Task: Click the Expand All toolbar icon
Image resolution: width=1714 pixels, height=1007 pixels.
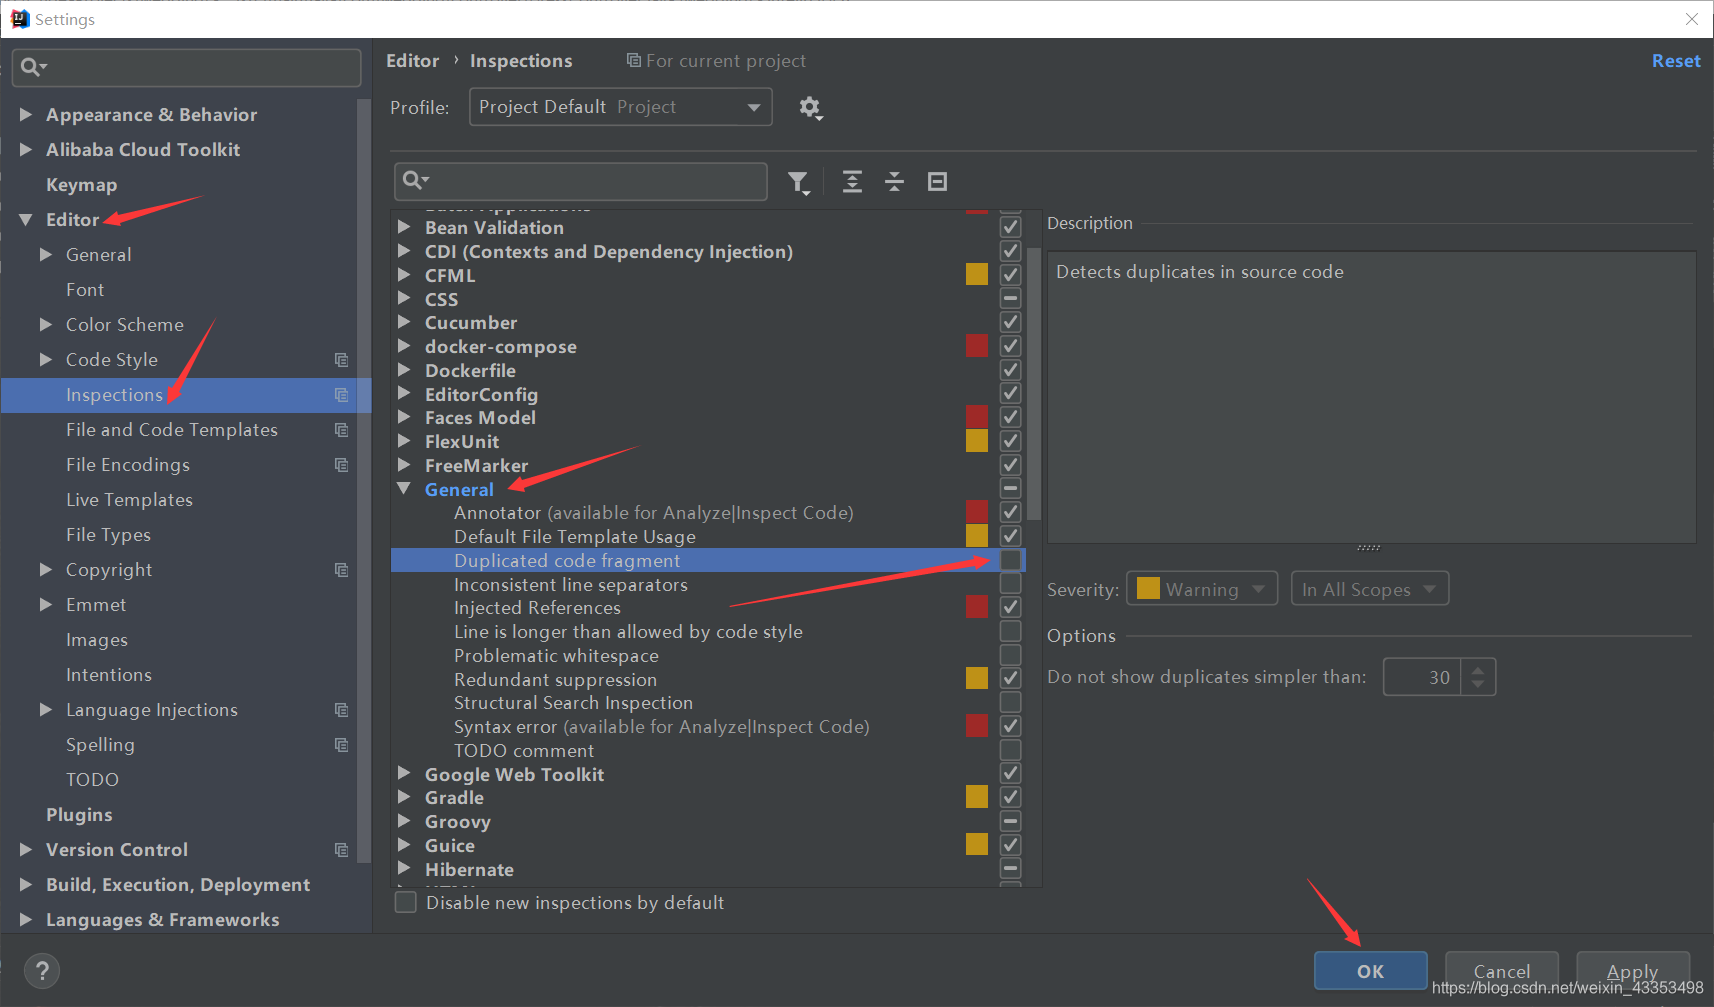Action: 852,182
